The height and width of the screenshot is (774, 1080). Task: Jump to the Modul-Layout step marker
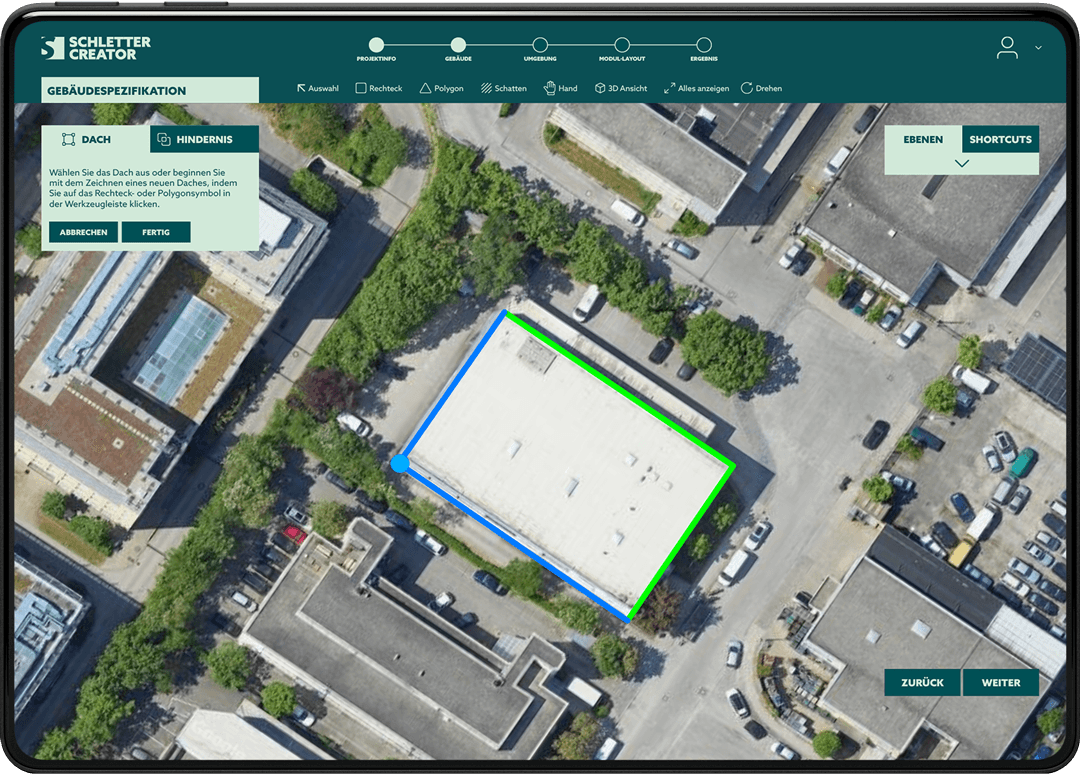[622, 45]
